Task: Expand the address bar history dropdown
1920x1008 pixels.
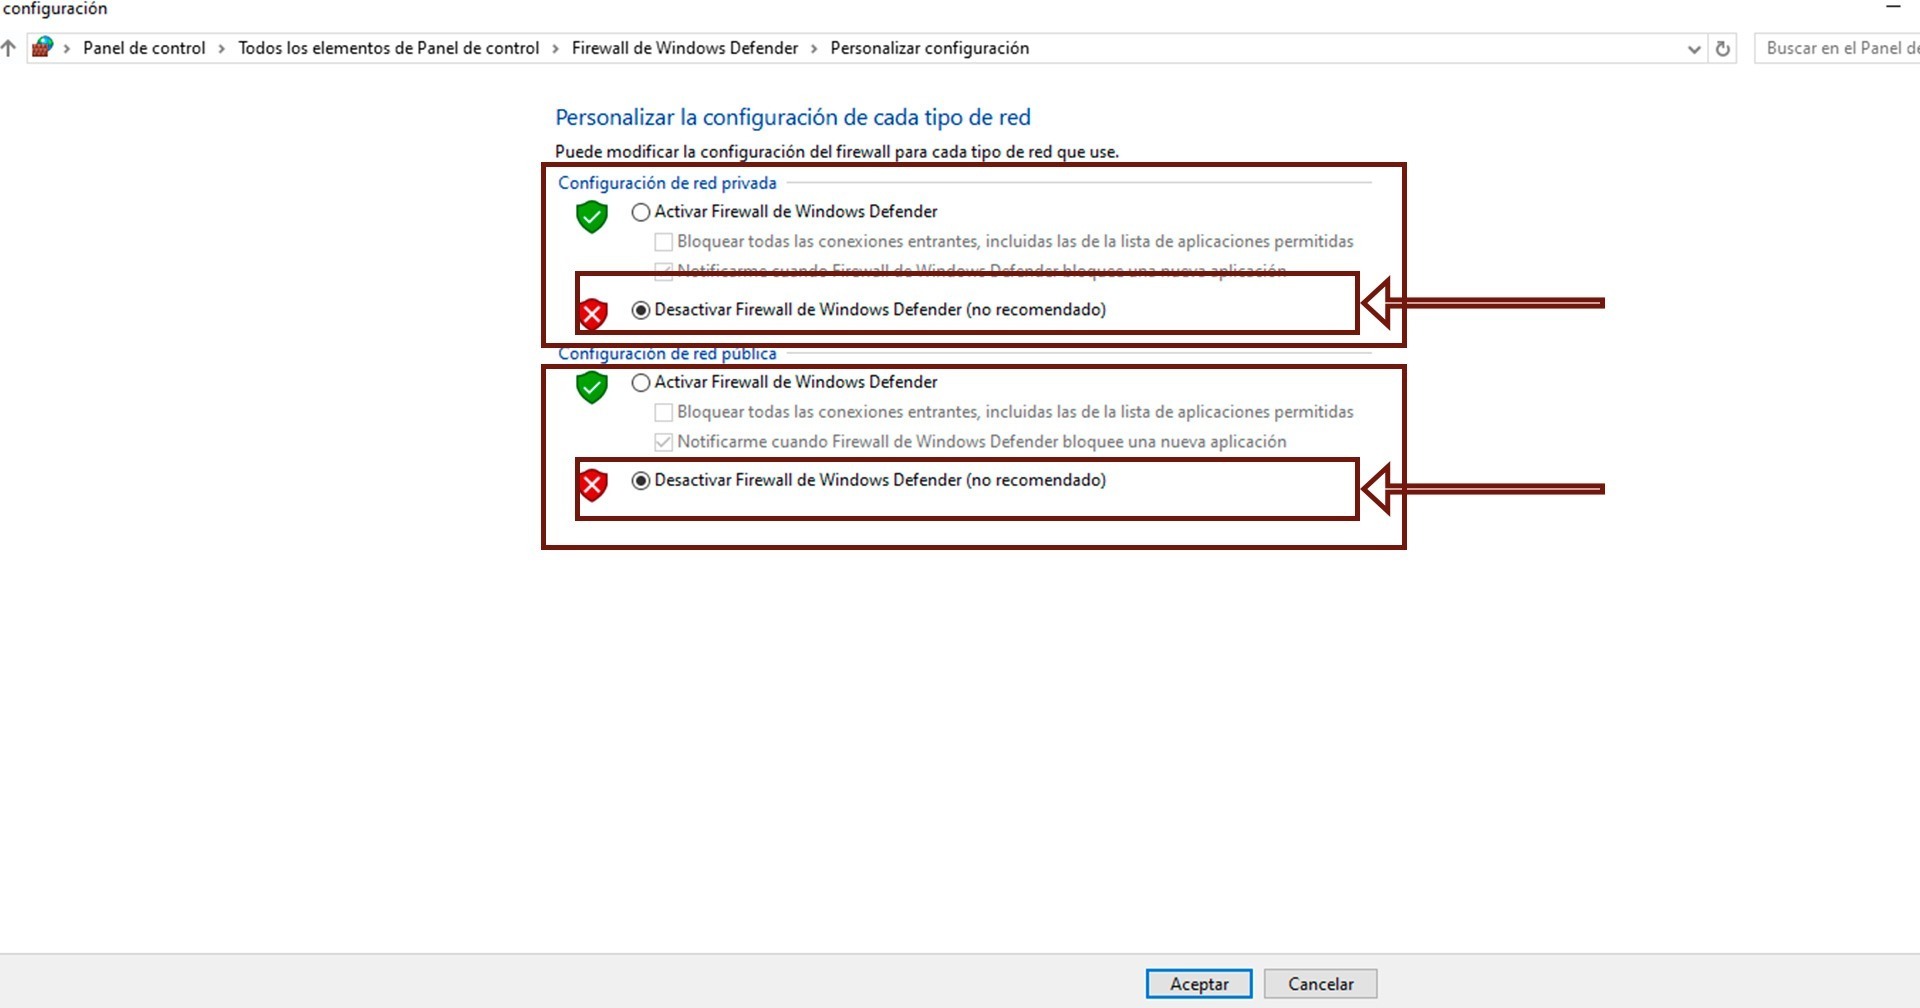Action: [x=1694, y=48]
